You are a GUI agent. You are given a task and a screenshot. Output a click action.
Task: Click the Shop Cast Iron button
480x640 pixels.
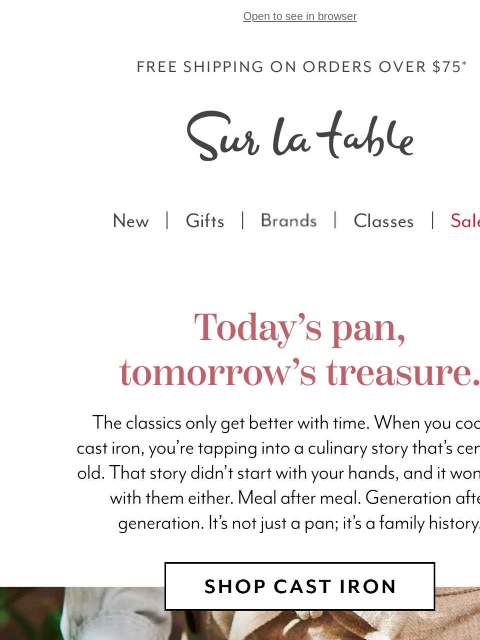coord(300,586)
